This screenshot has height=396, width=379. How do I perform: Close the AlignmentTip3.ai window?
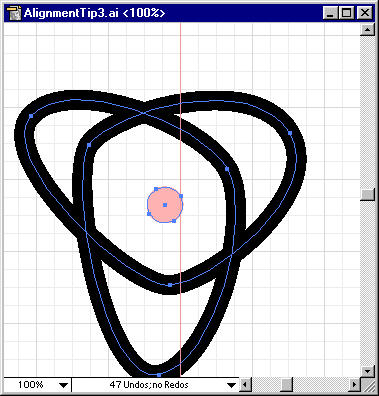pyautogui.click(x=365, y=13)
